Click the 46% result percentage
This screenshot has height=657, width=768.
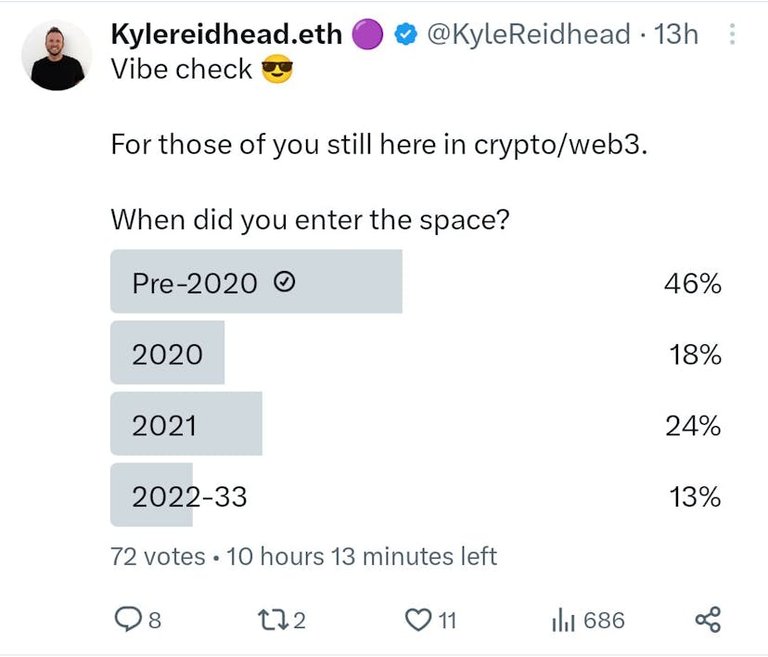click(x=693, y=284)
